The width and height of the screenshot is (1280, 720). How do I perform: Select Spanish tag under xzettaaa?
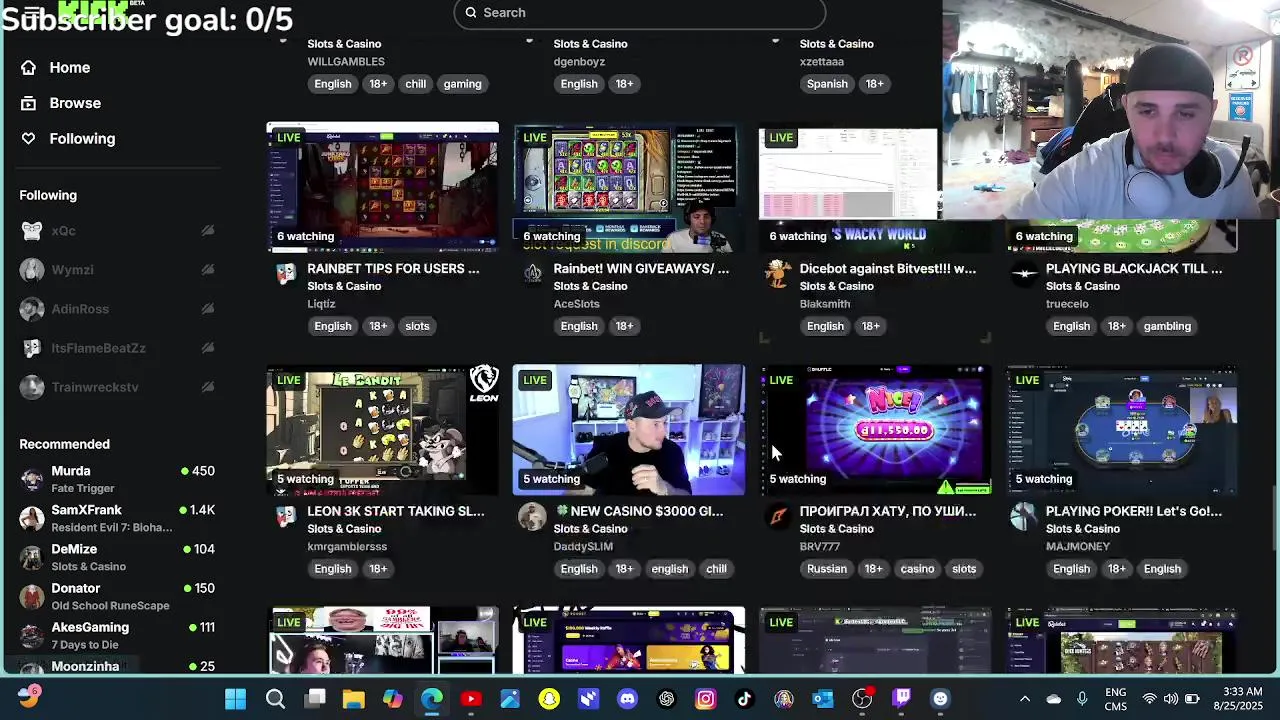click(827, 84)
